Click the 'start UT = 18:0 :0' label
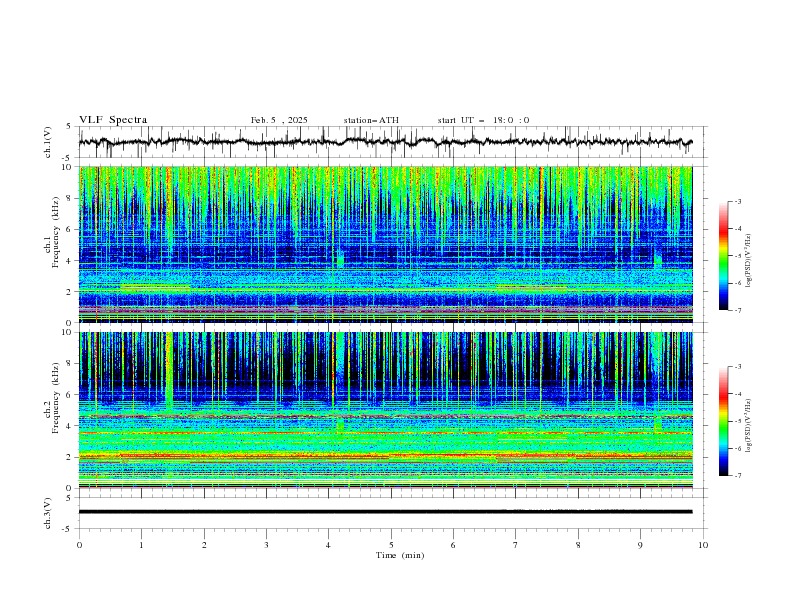Image resolution: width=792 pixels, height=612 pixels. tap(483, 120)
